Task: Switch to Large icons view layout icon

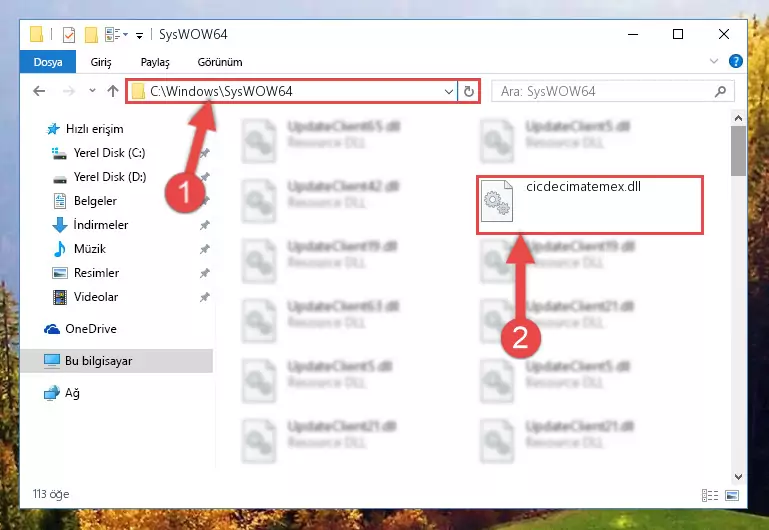Action: tap(732, 496)
